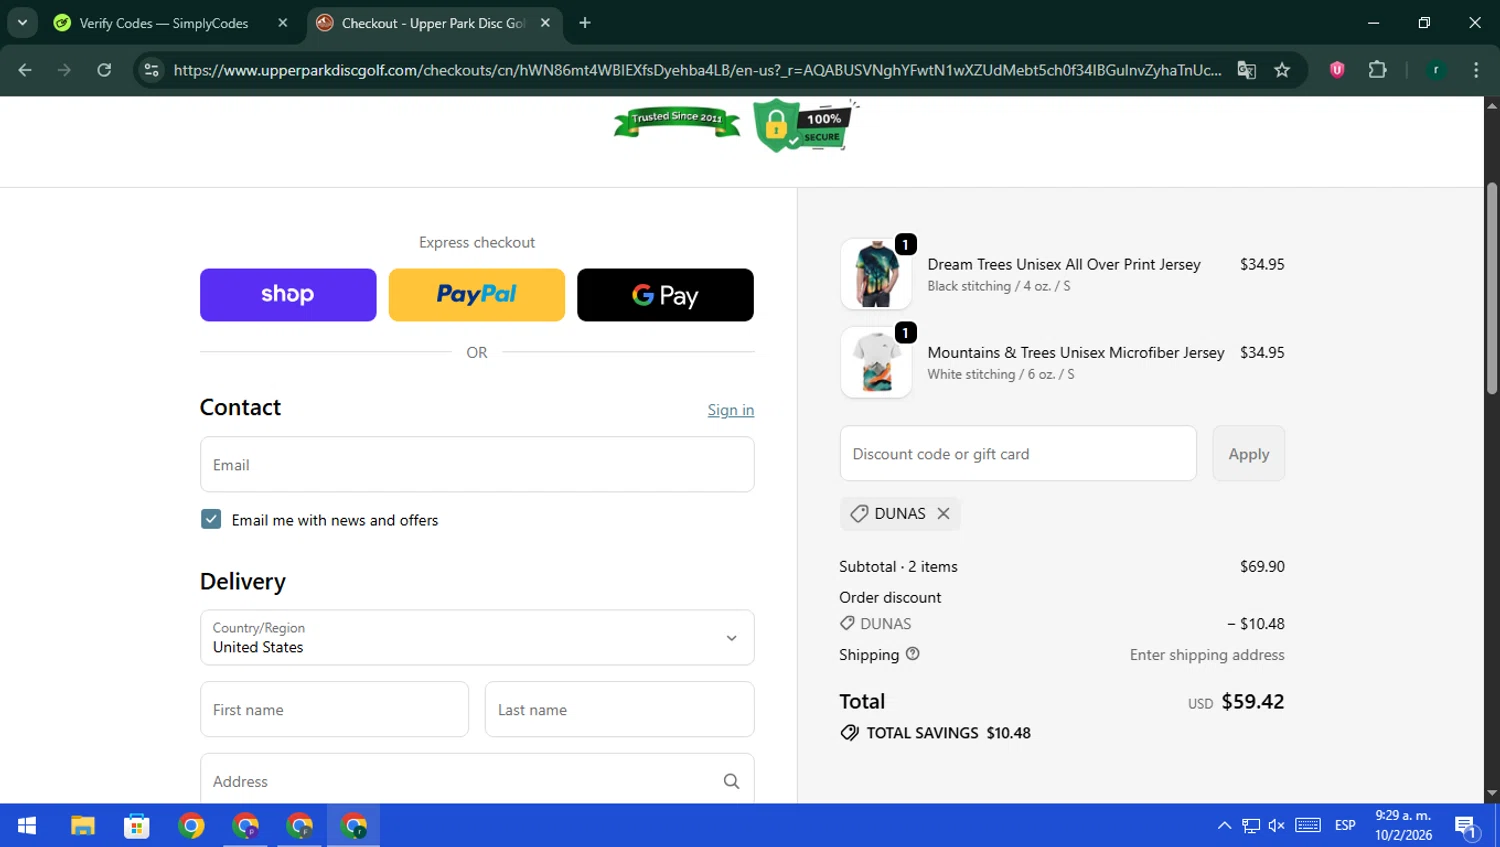Open a new browser tab
This screenshot has width=1500, height=847.
pos(585,23)
